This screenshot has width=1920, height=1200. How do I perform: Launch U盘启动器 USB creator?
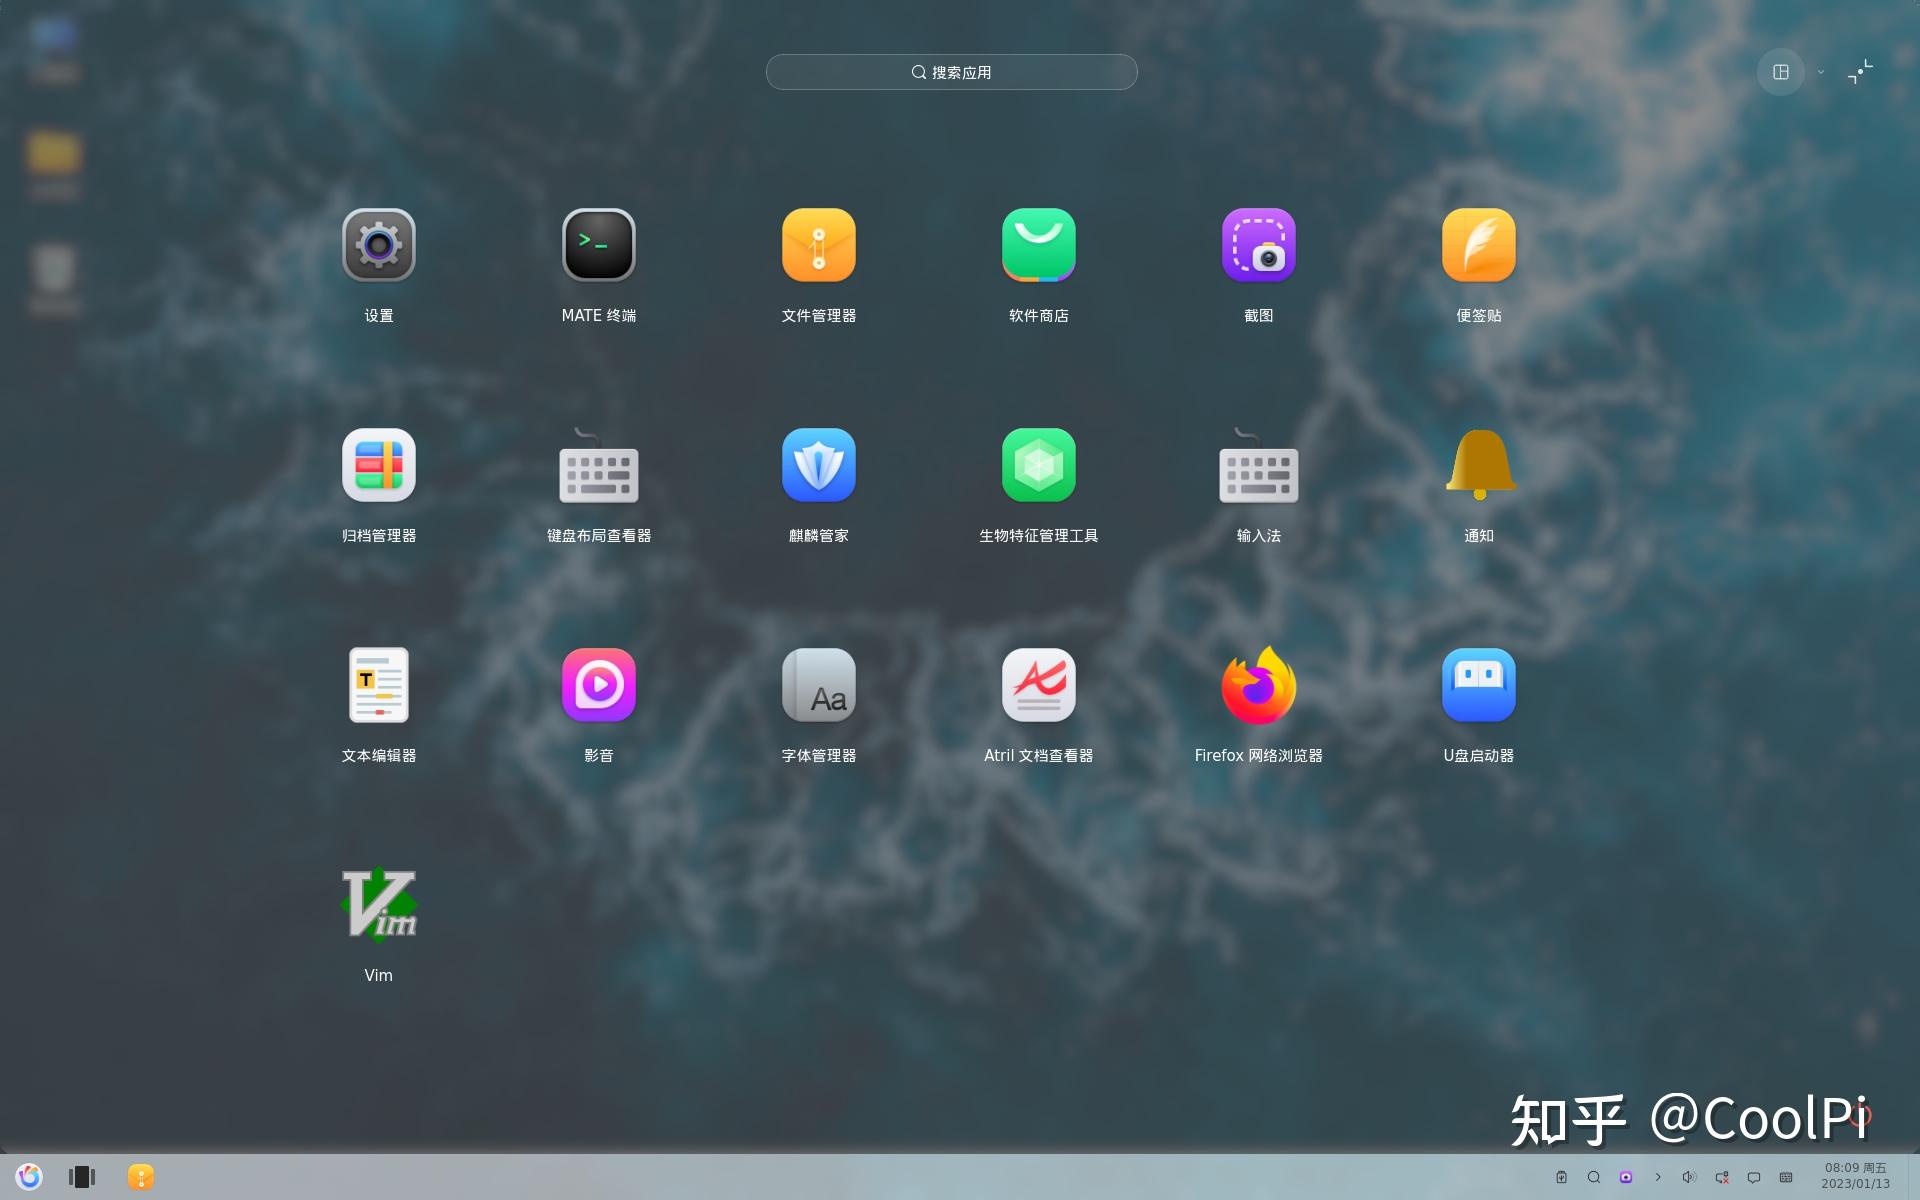pyautogui.click(x=1478, y=686)
